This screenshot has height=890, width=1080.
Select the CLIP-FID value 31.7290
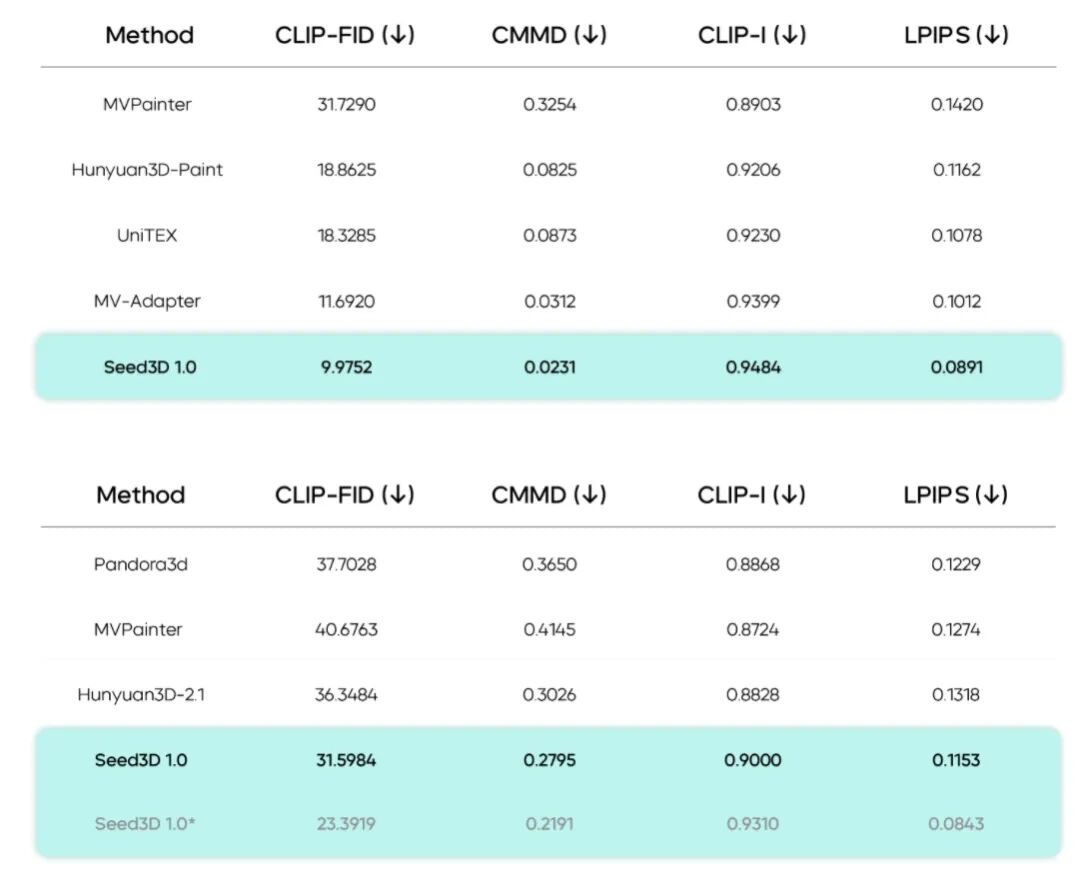tap(346, 104)
